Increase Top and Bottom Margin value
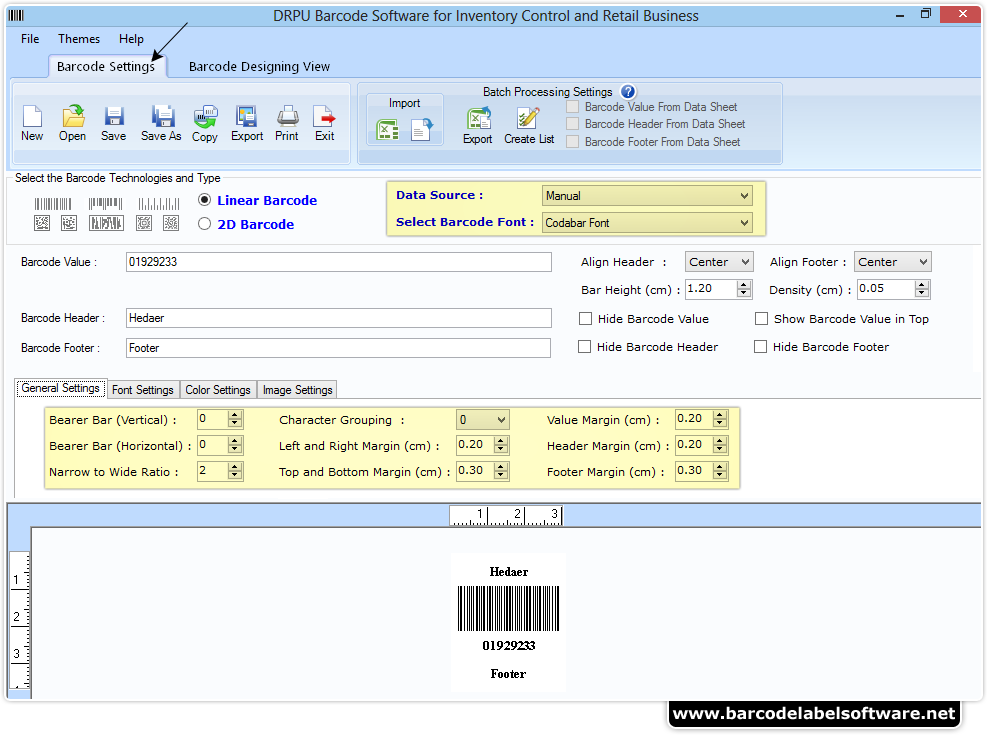This screenshot has width=987, height=735. pyautogui.click(x=501, y=467)
